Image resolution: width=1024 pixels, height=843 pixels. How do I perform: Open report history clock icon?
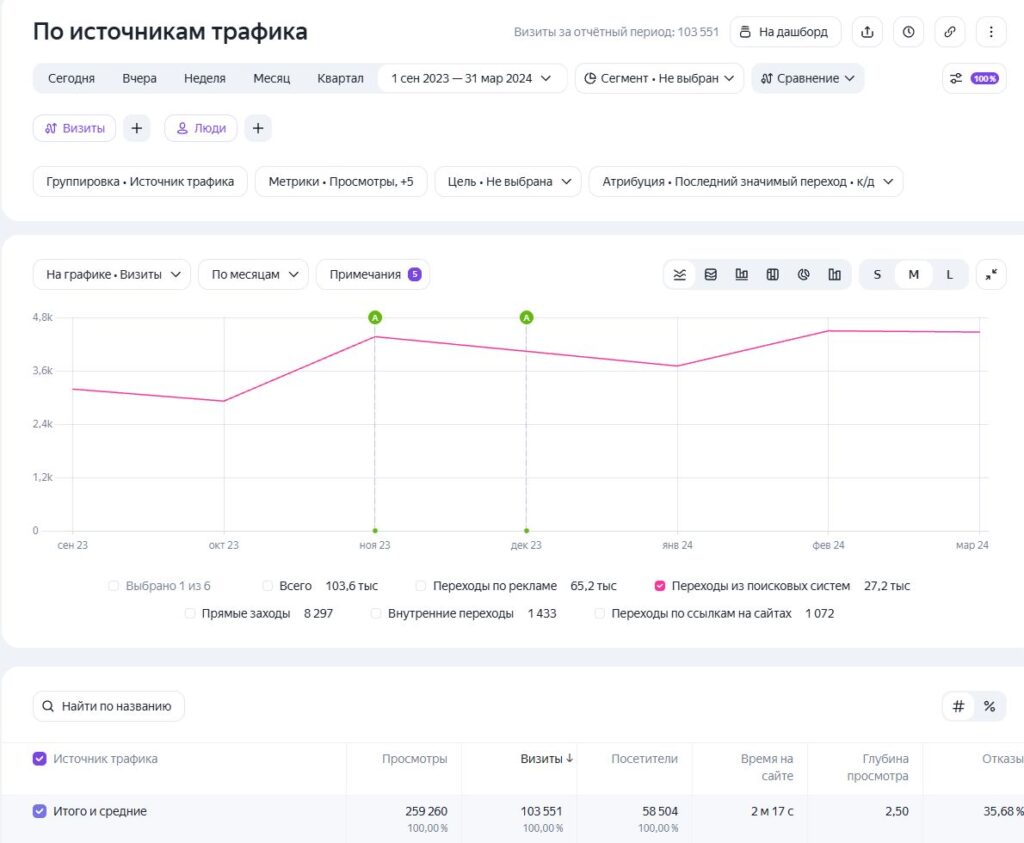point(908,32)
